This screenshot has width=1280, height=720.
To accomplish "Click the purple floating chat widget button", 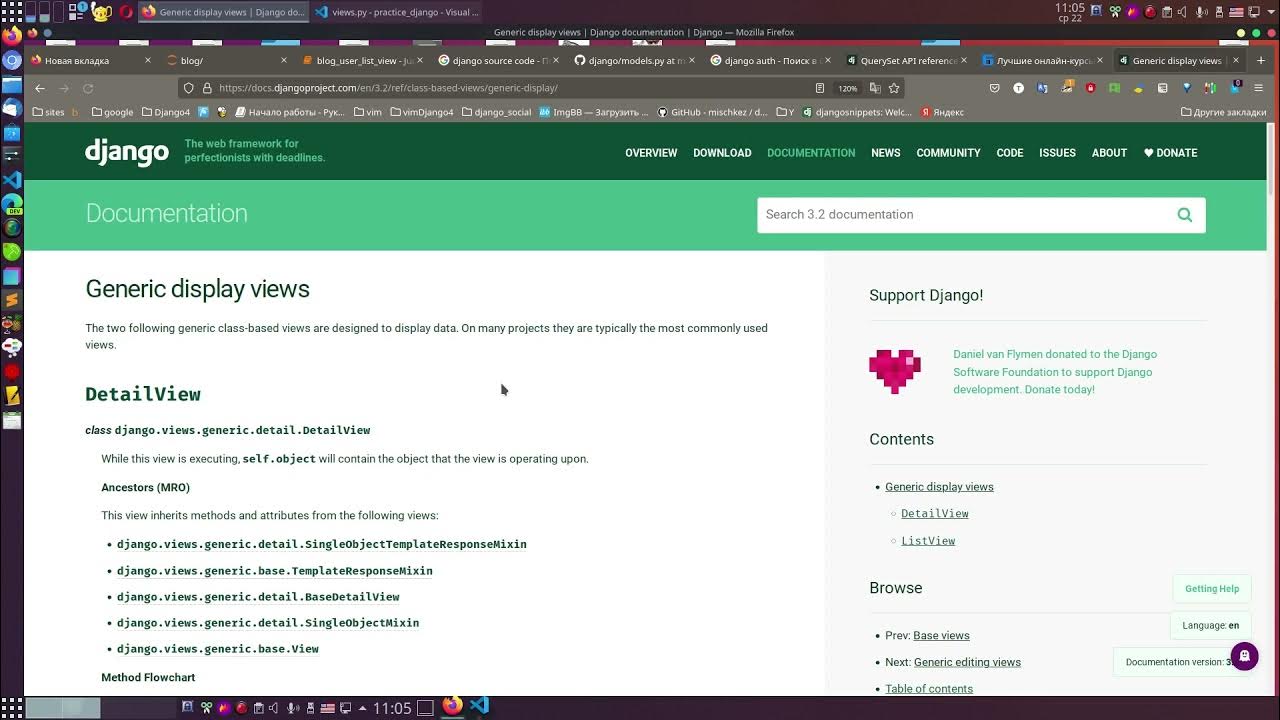I will (x=1244, y=656).
